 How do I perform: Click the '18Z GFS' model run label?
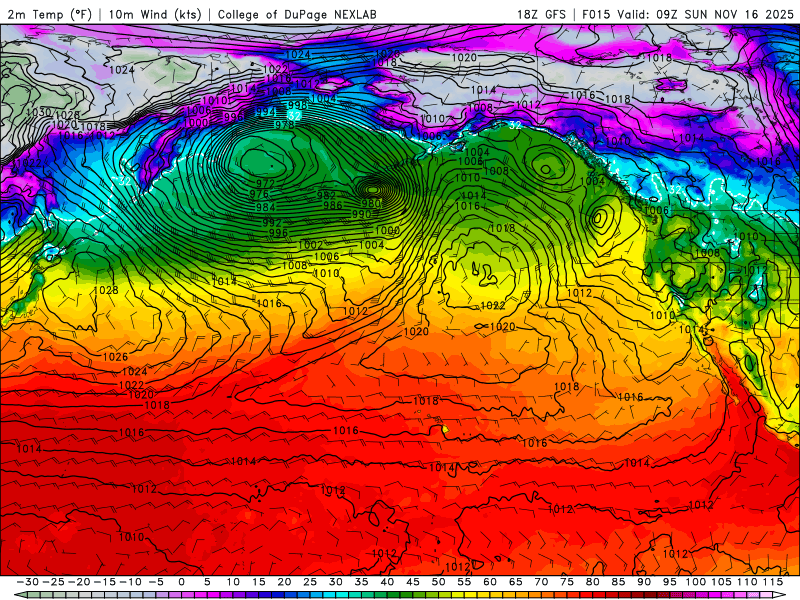pos(541,14)
